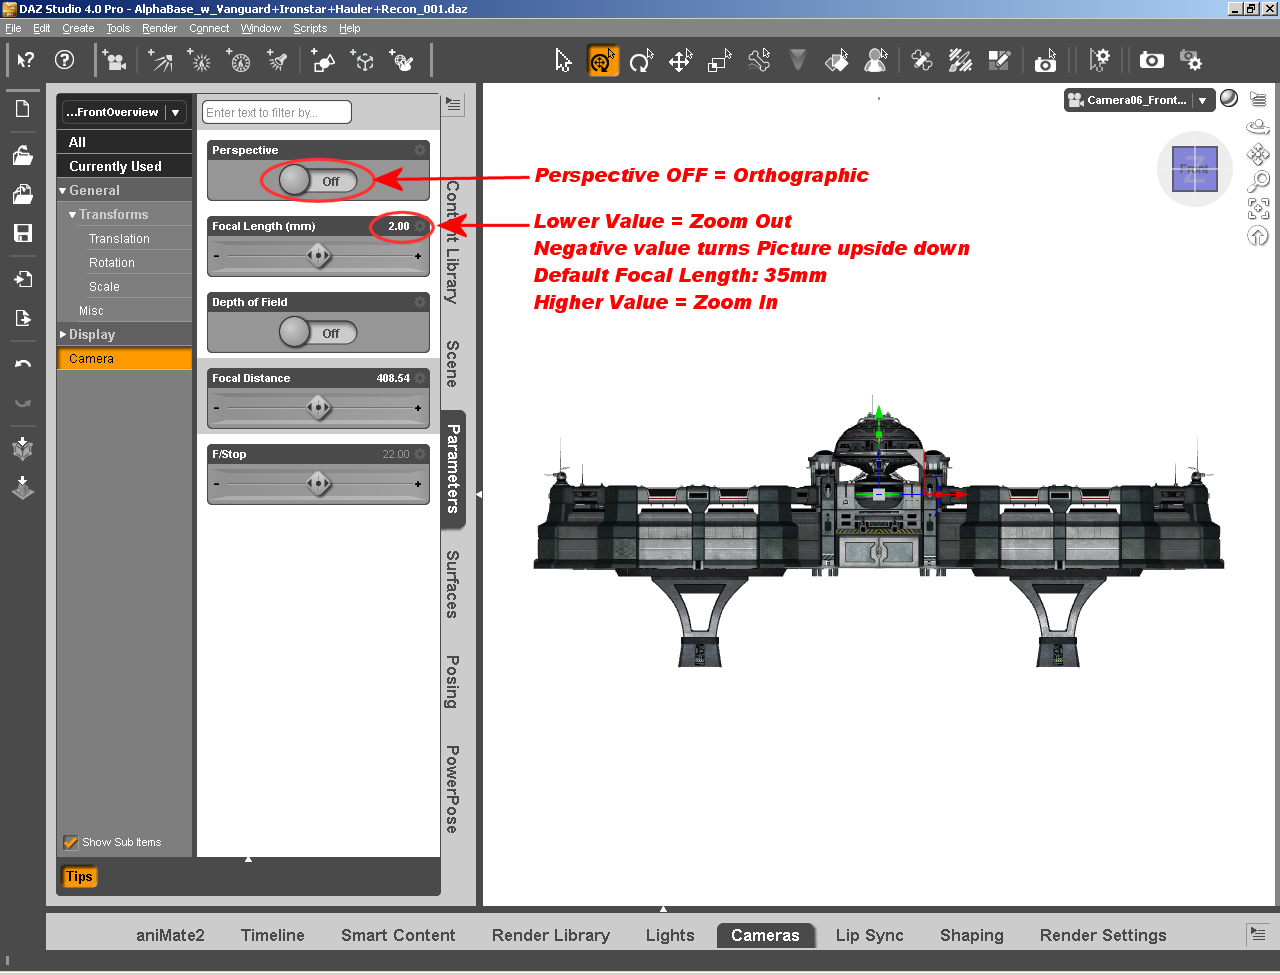Uncheck Show Sub Items checkbox
The image size is (1280, 975).
coord(71,842)
